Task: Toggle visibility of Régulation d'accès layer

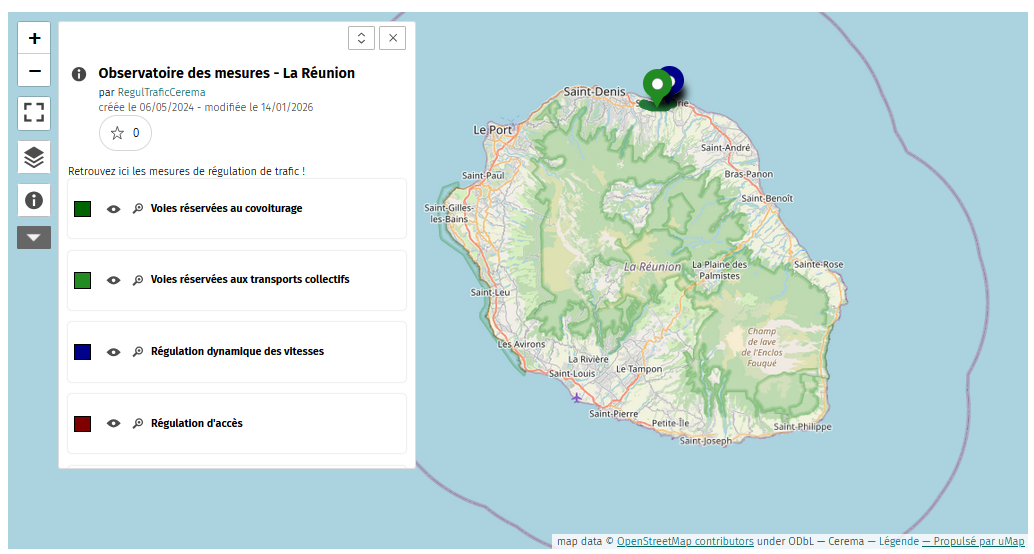Action: click(114, 424)
